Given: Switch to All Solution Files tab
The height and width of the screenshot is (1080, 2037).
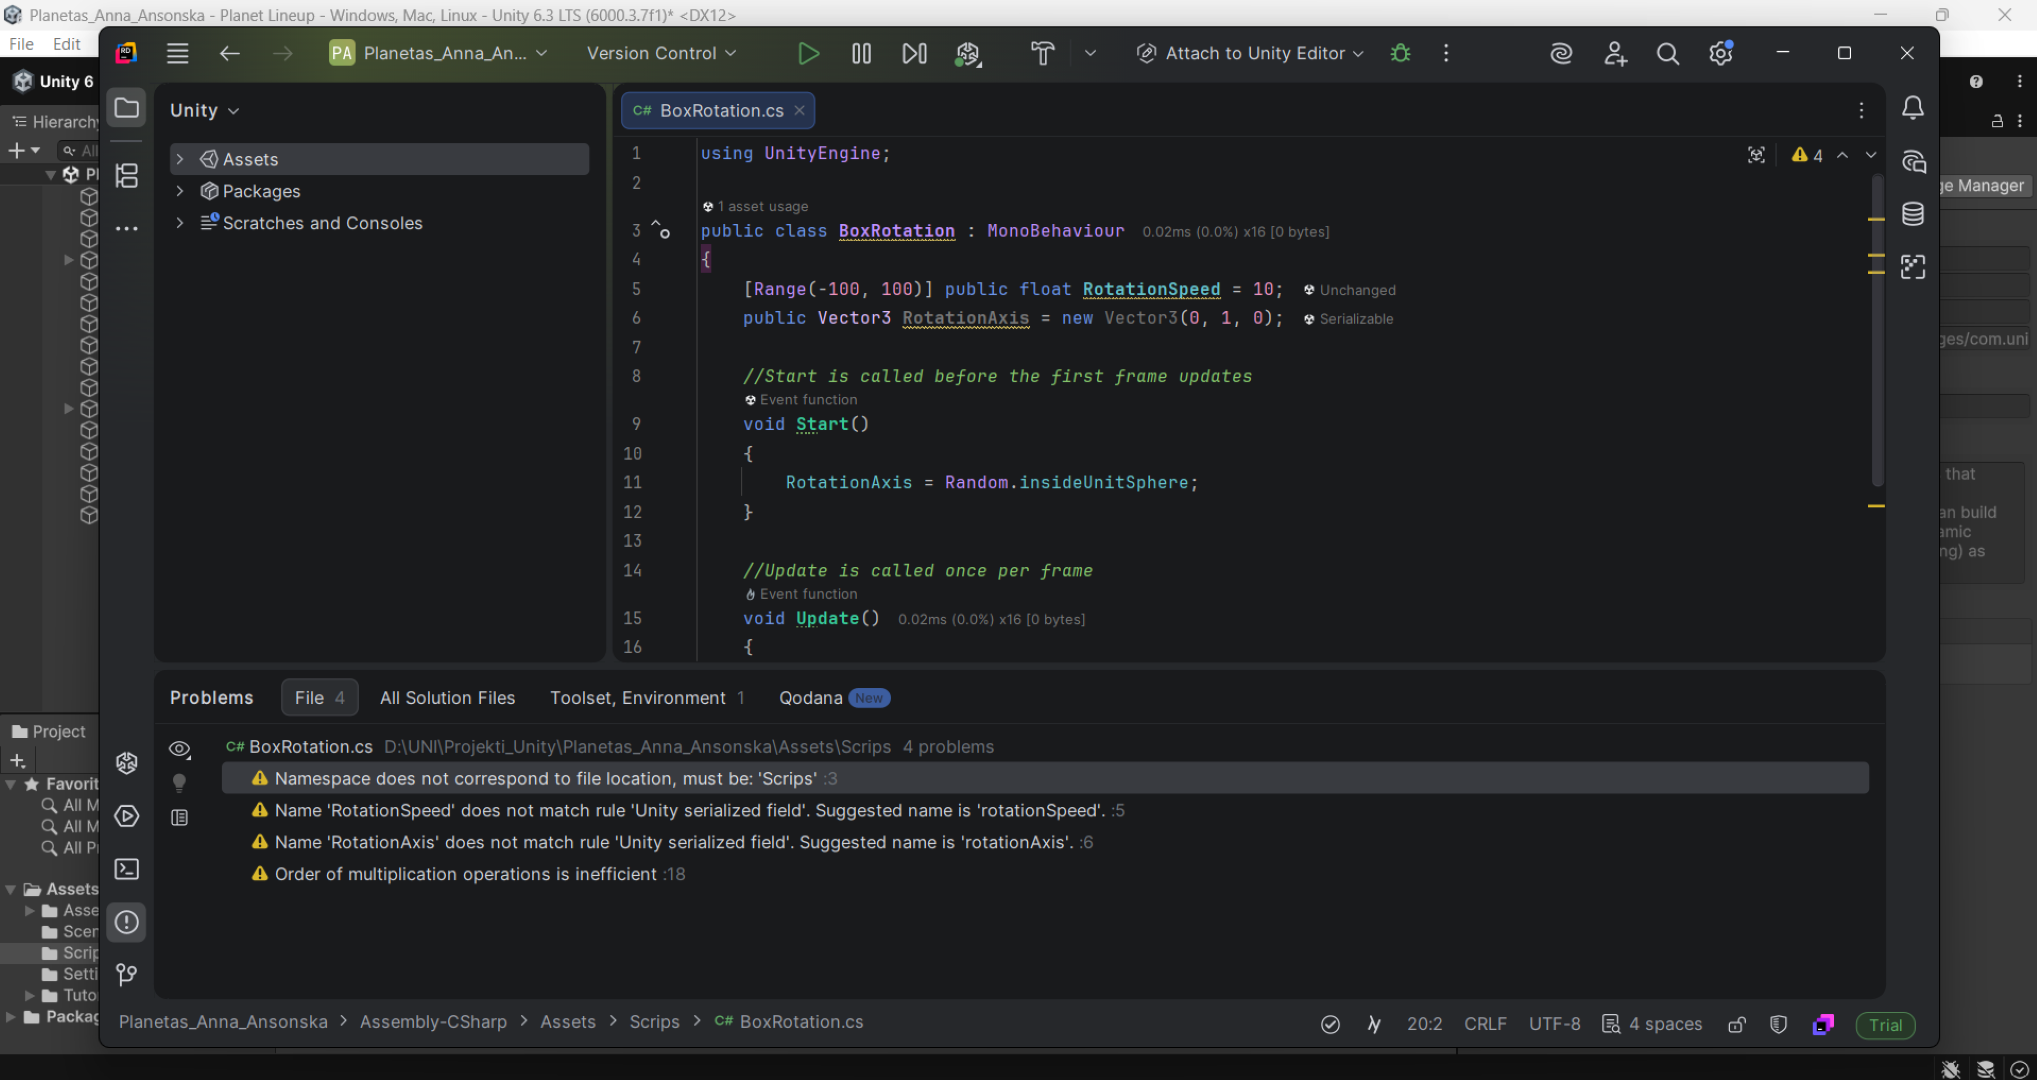Looking at the screenshot, I should click(447, 698).
